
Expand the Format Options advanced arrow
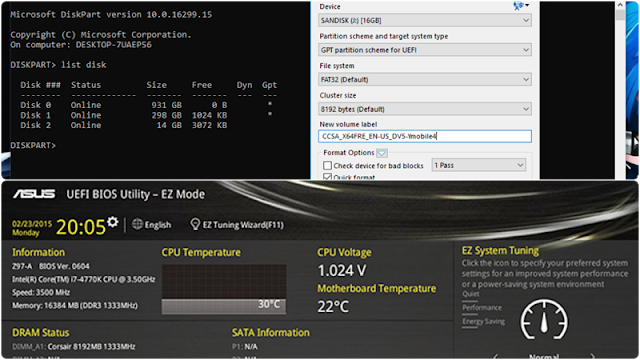(382, 153)
